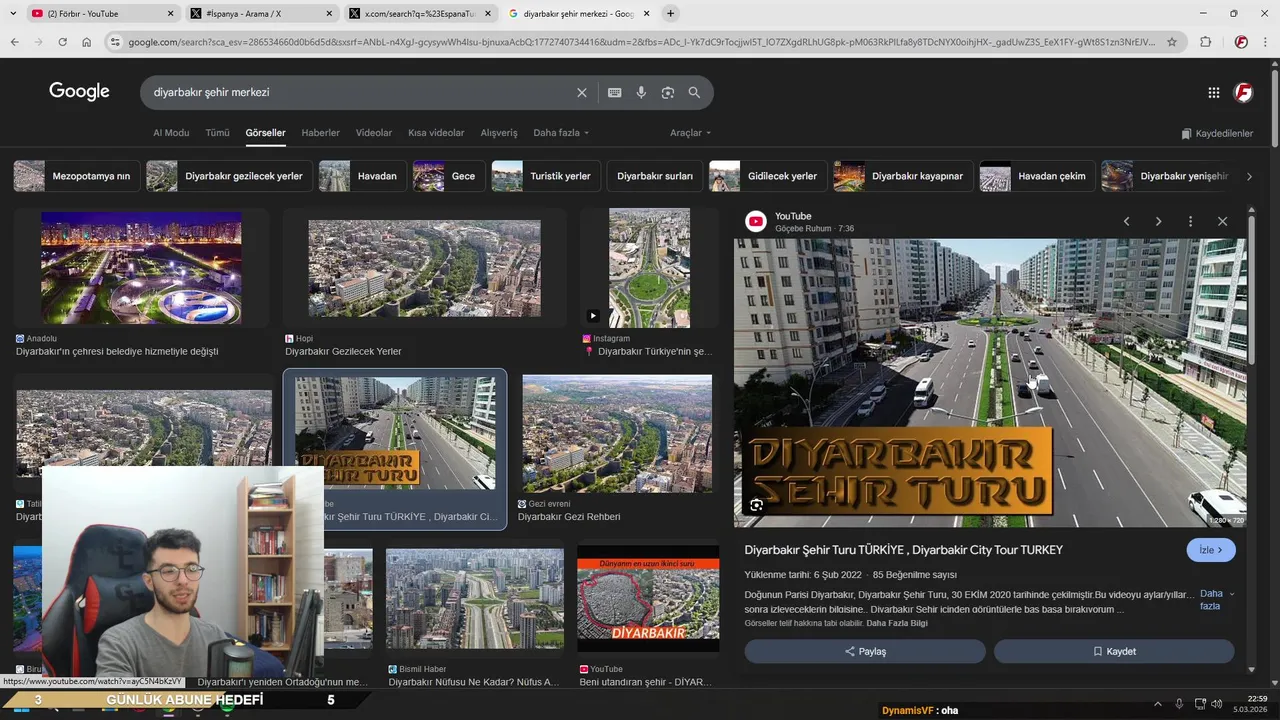Open YouTube channel icon in preview
This screenshot has height=720, width=1280.
pos(756,222)
